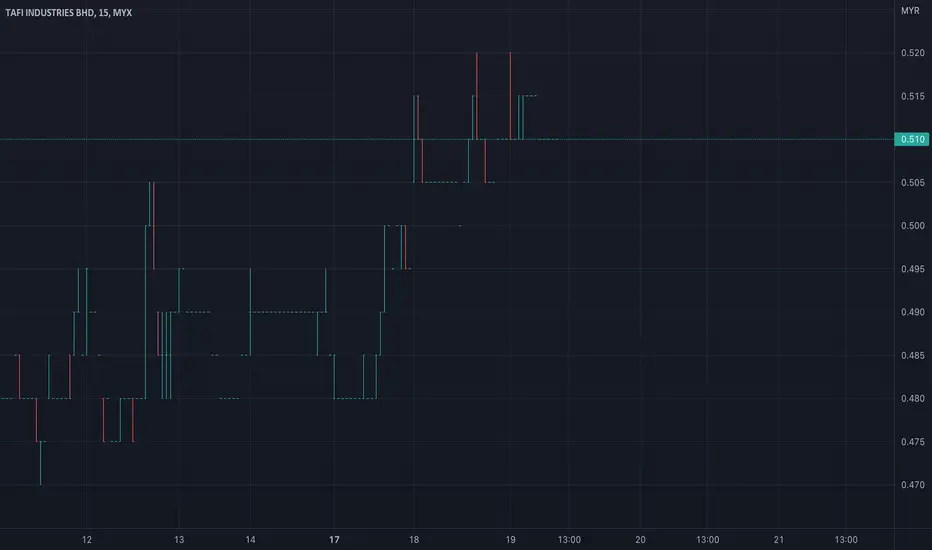The height and width of the screenshot is (550, 932).
Task: Select date 13 on the time axis
Action: click(179, 540)
